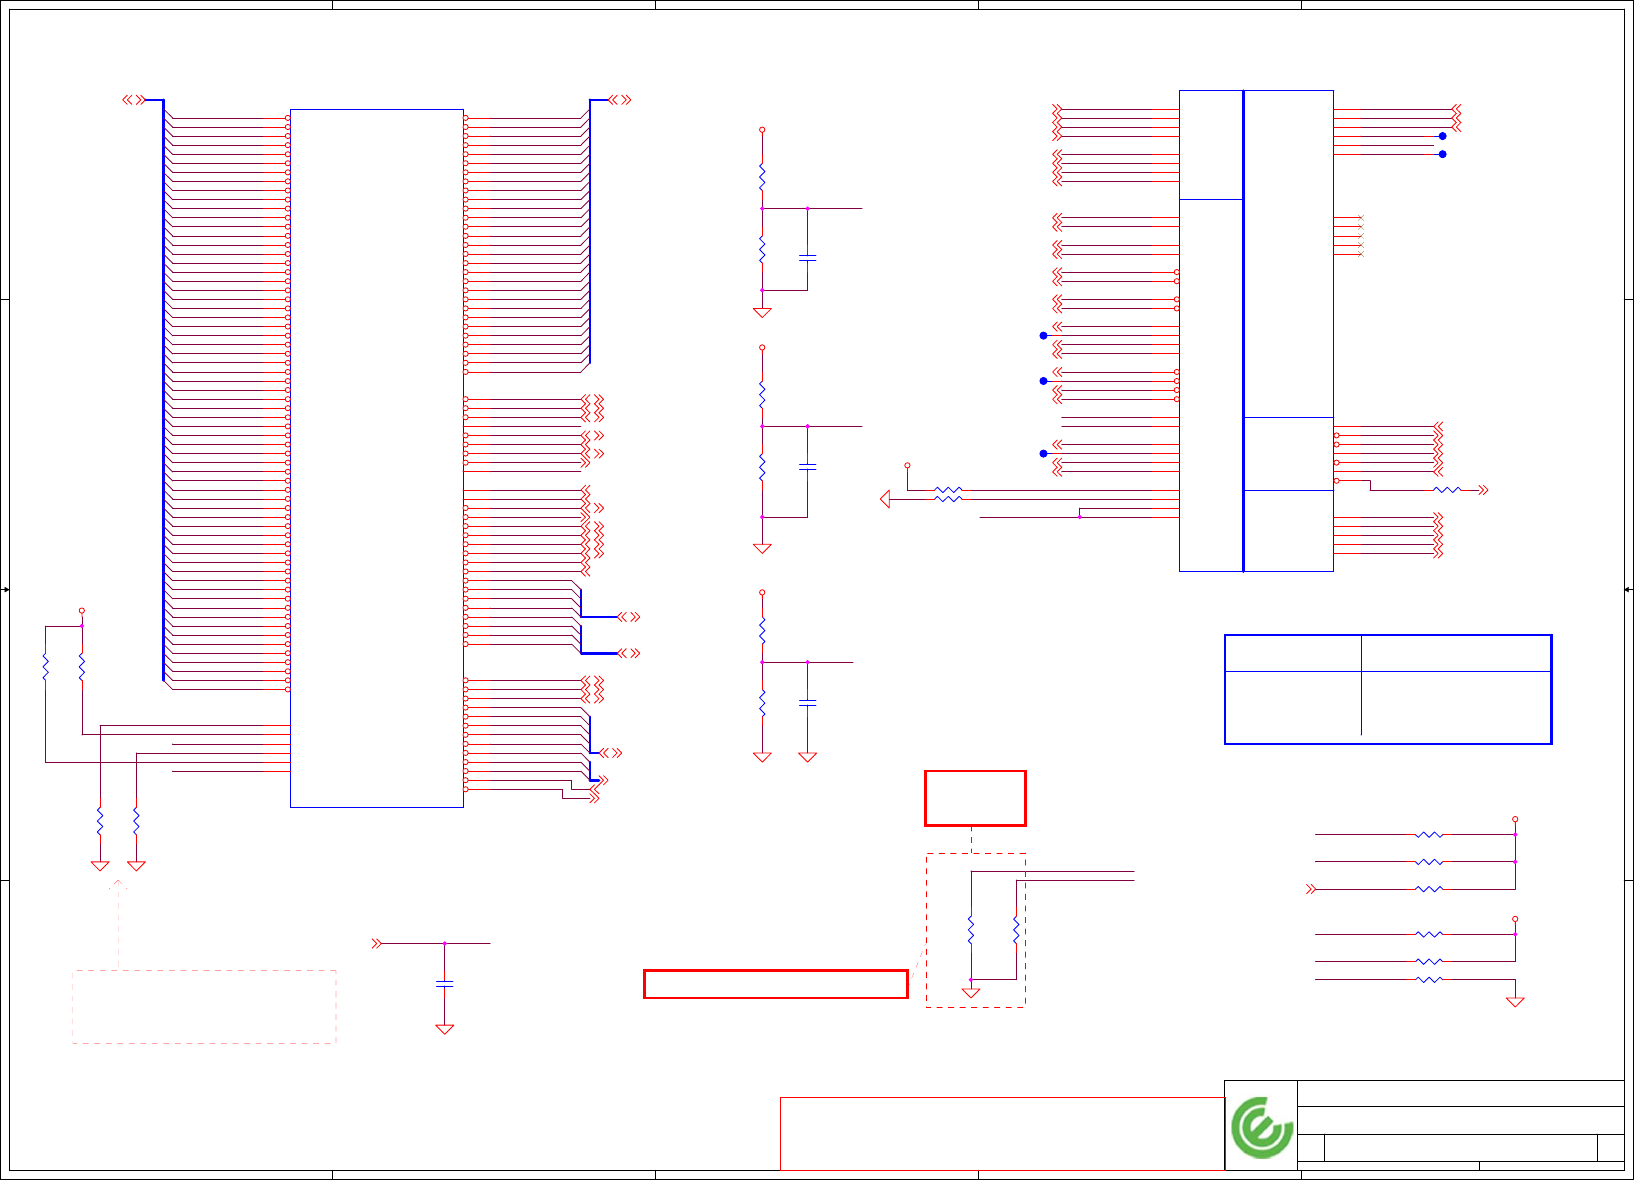Select the large blue-outlined IC rectangle with bus pins
1634x1180 pixels.
[x=377, y=458]
